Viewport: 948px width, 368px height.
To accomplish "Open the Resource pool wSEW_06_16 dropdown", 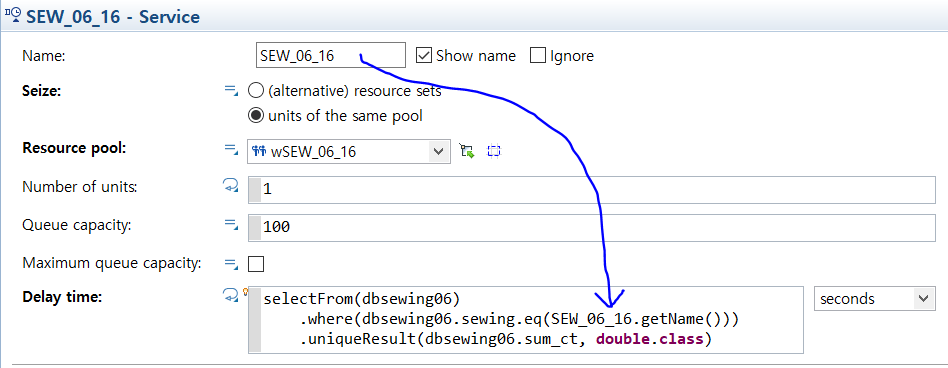I will tap(349, 151).
